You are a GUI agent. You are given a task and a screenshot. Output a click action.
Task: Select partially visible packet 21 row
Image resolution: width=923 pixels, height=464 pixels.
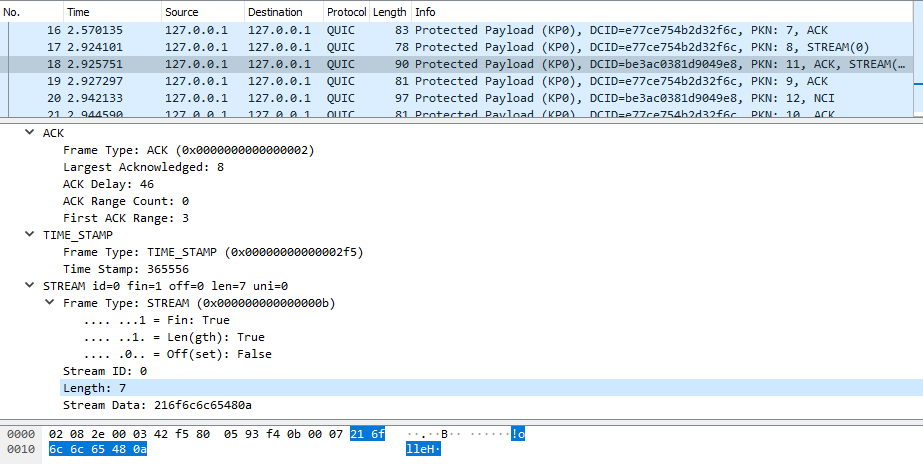point(456,112)
